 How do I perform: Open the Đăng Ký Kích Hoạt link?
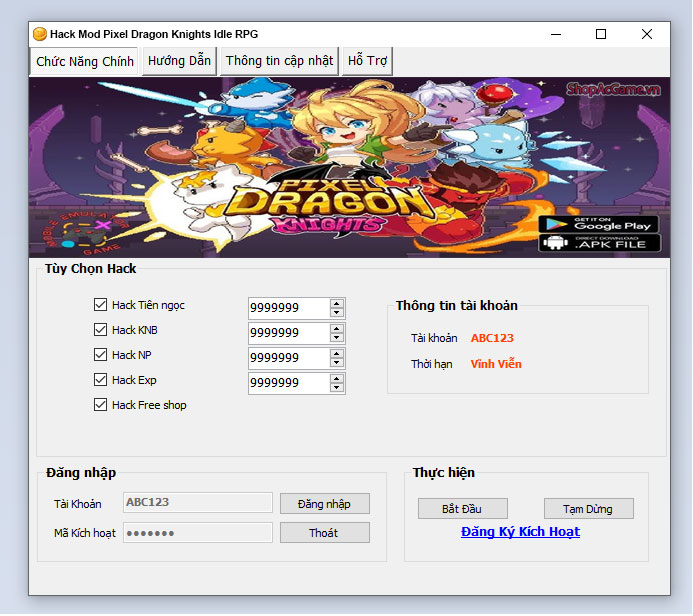tap(520, 532)
